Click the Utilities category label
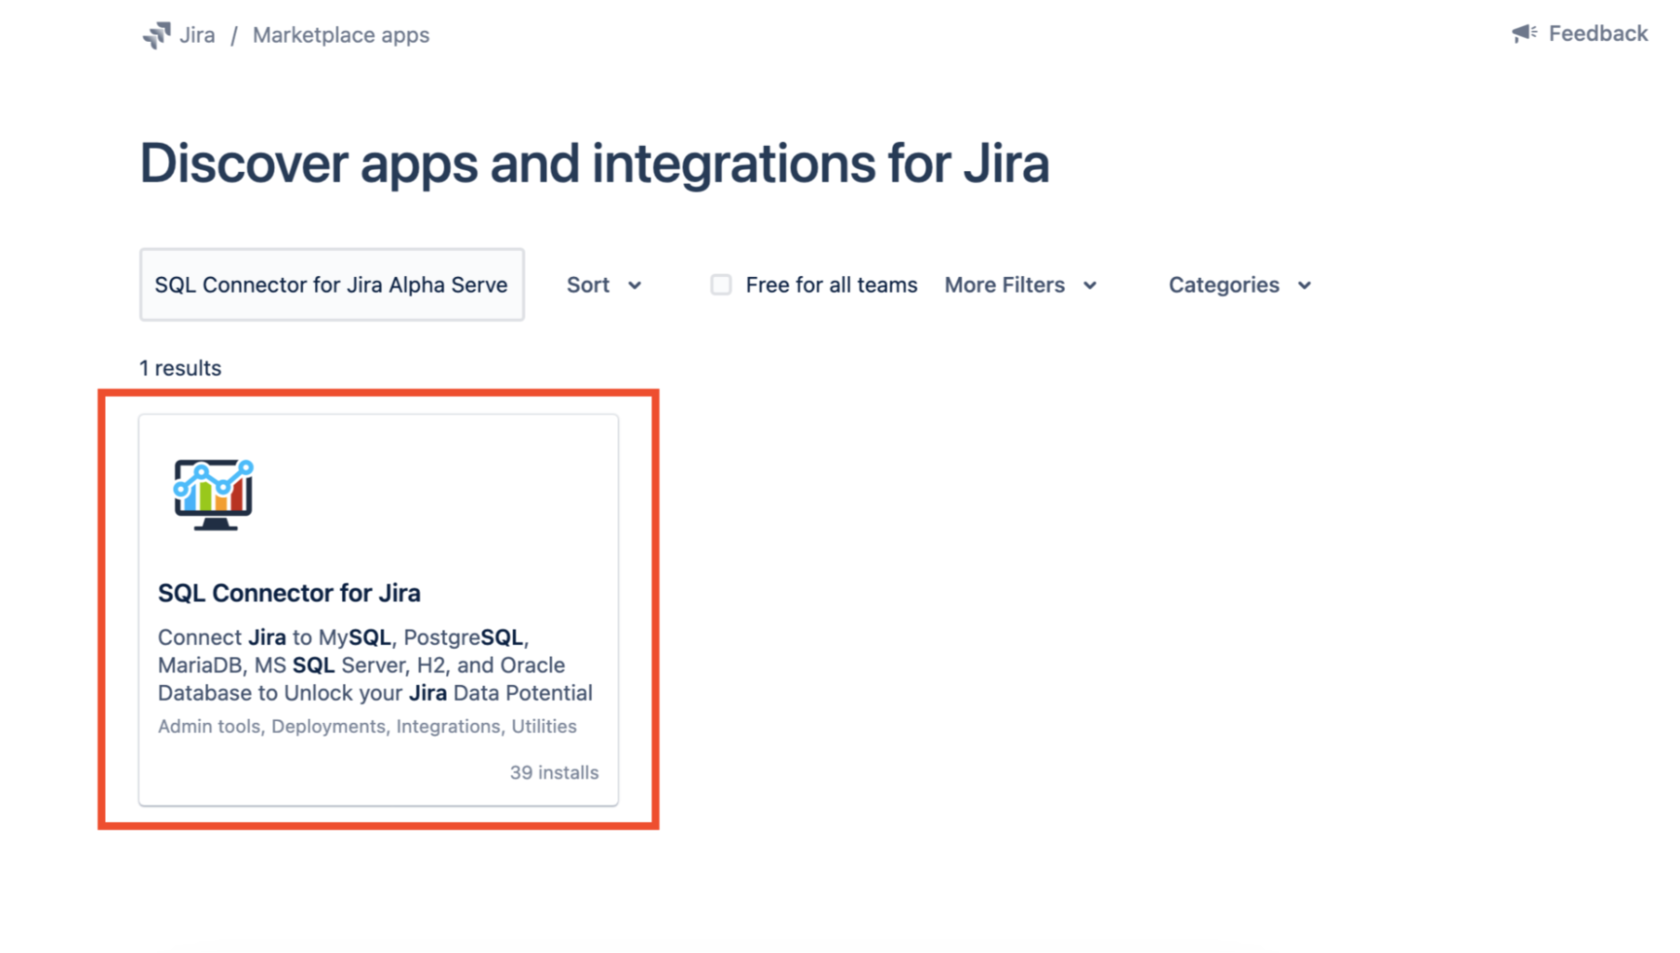1680x953 pixels. [x=544, y=726]
